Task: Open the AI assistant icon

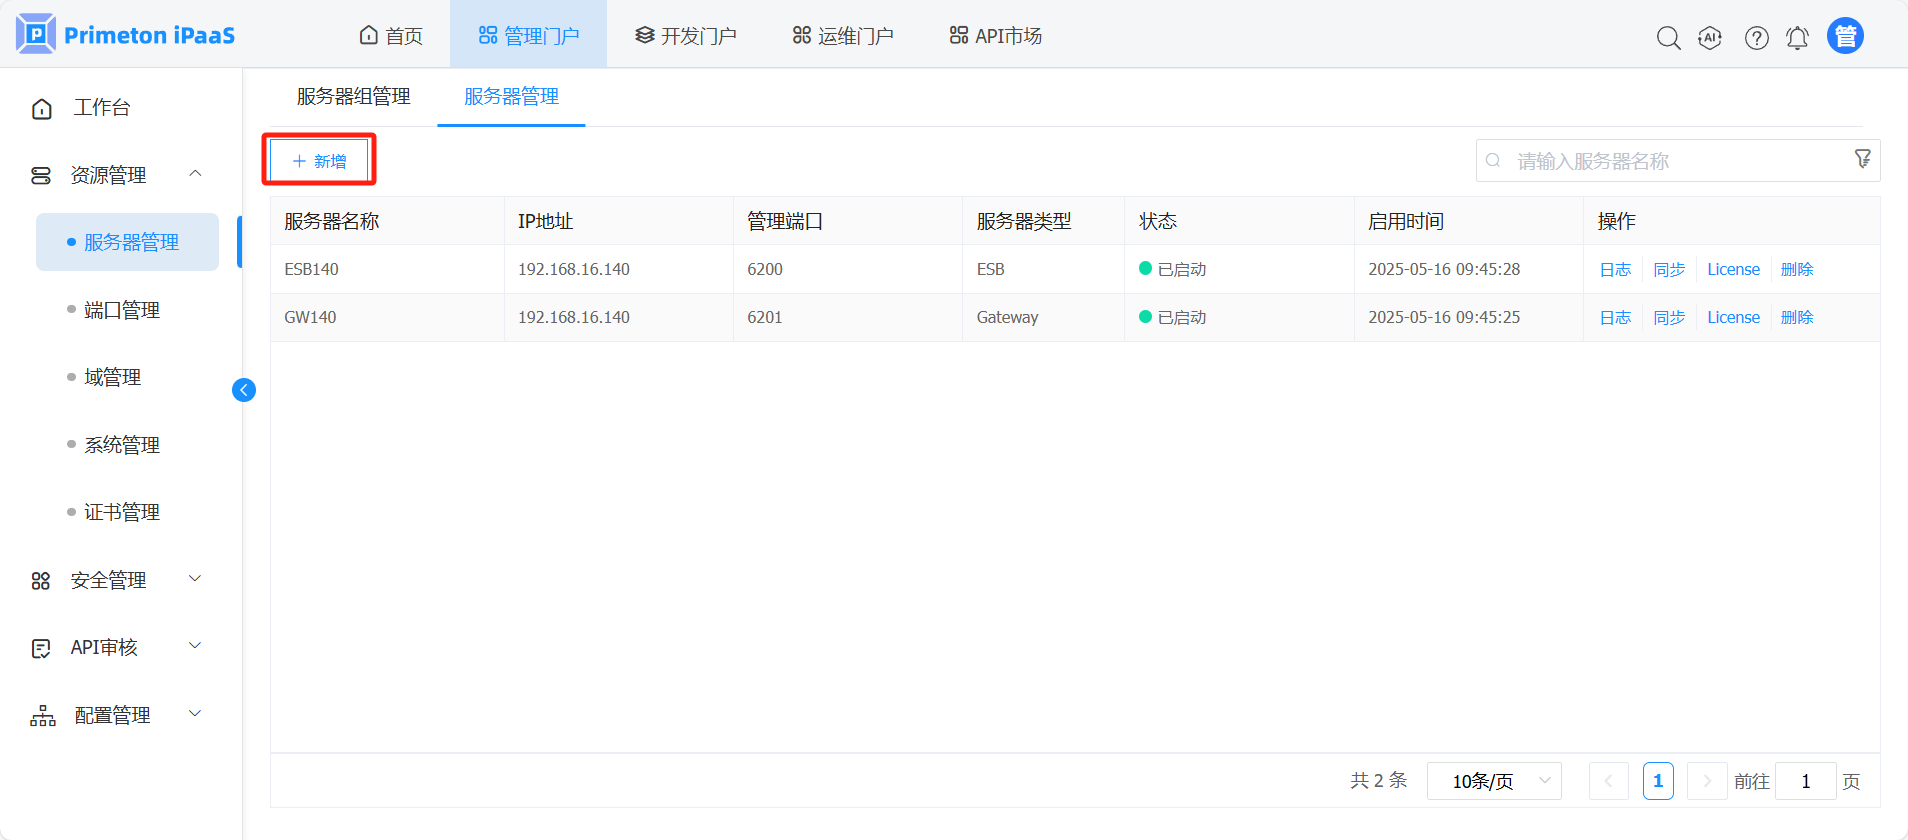Action: (x=1710, y=38)
